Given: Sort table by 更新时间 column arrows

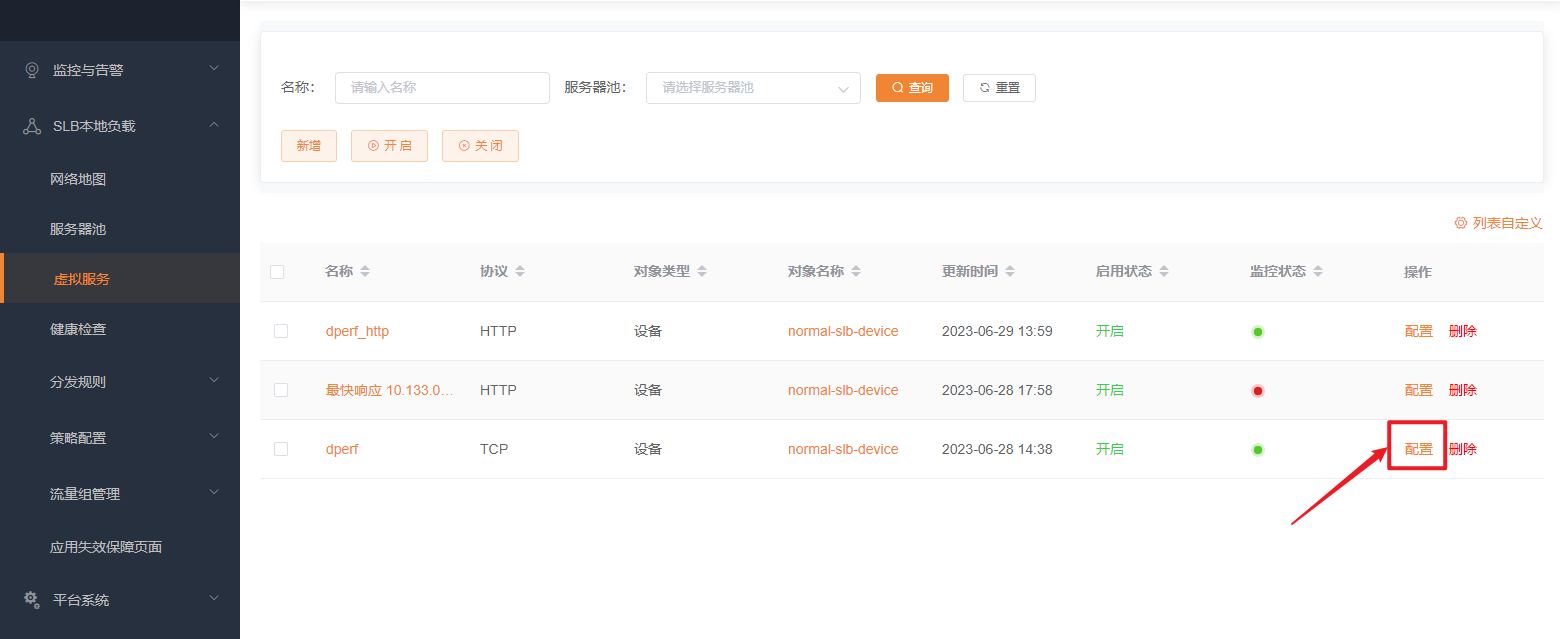Looking at the screenshot, I should (x=1010, y=272).
